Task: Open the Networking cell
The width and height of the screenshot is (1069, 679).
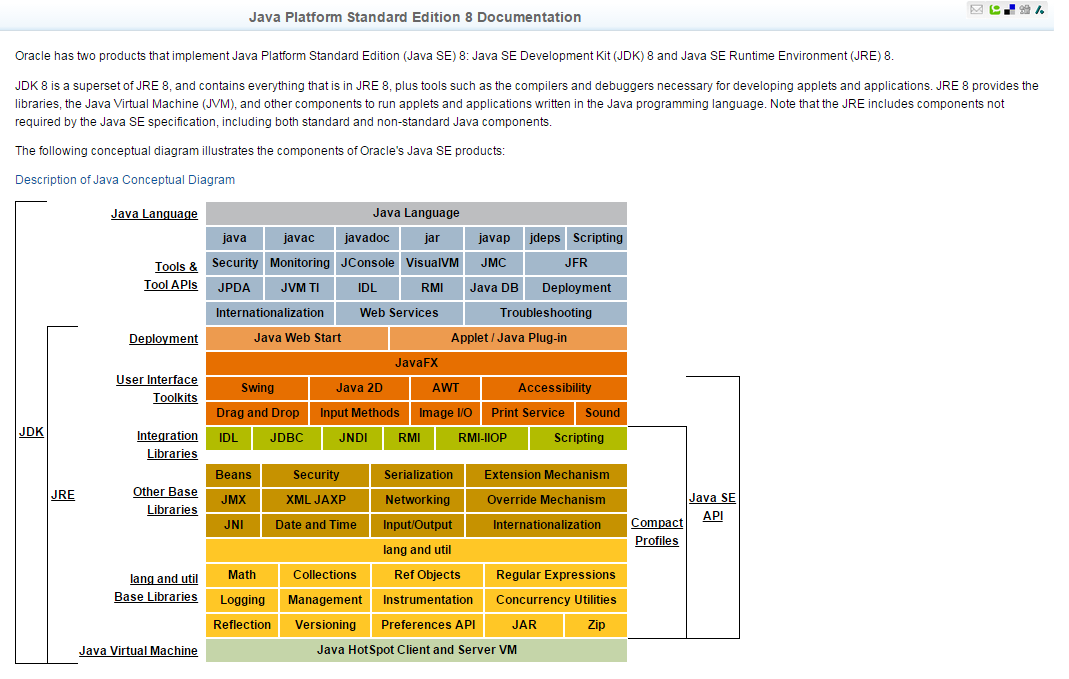Action: tap(418, 500)
